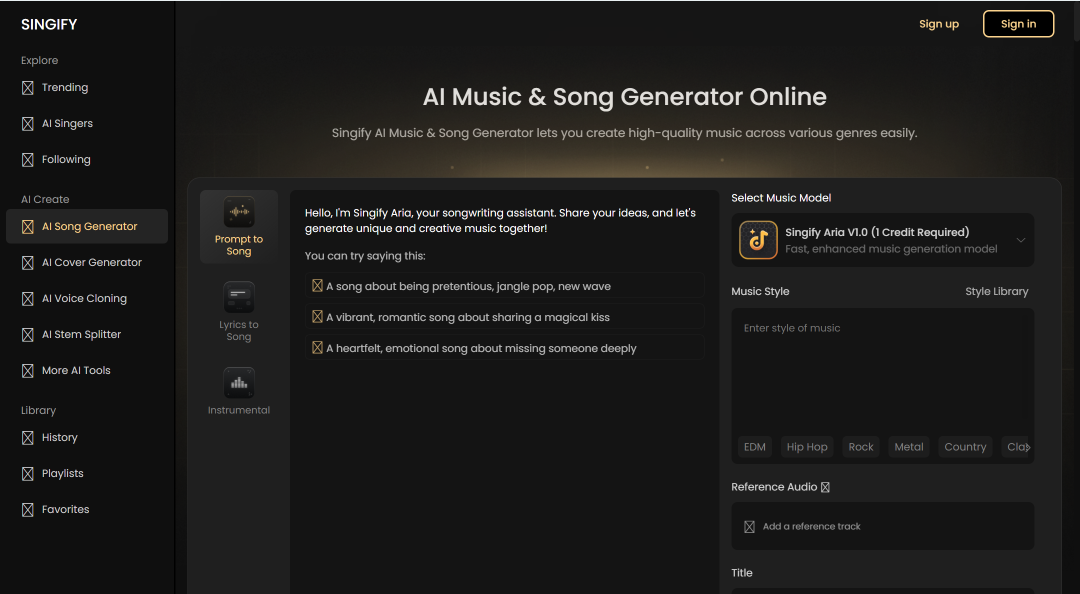Click icon beside jangle pop suggestion

318,286
